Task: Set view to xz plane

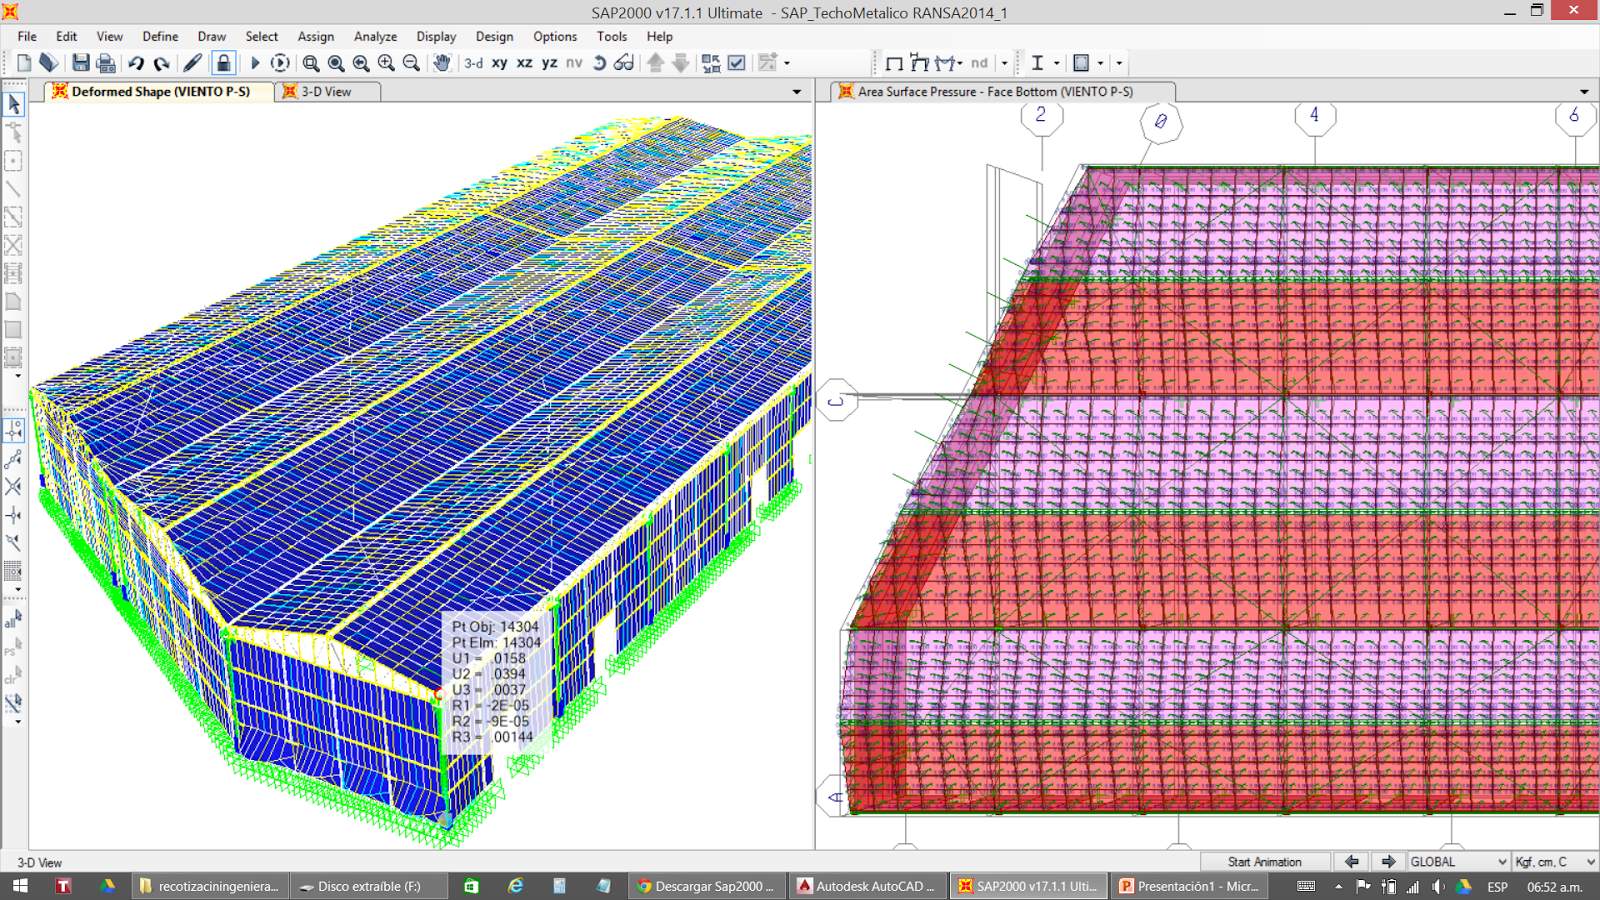Action: pos(524,63)
